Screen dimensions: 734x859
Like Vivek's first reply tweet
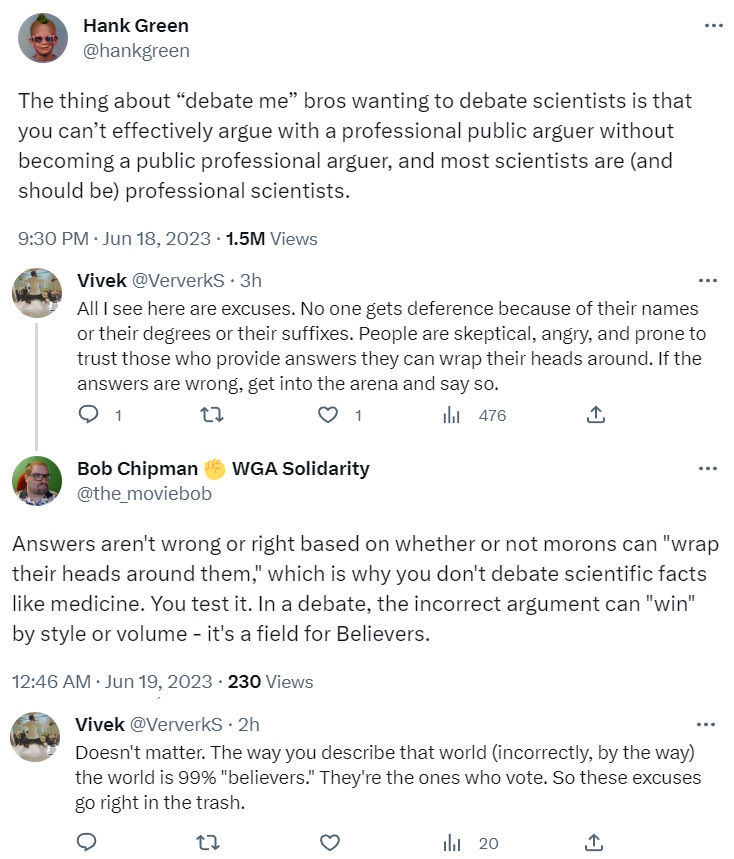click(328, 415)
